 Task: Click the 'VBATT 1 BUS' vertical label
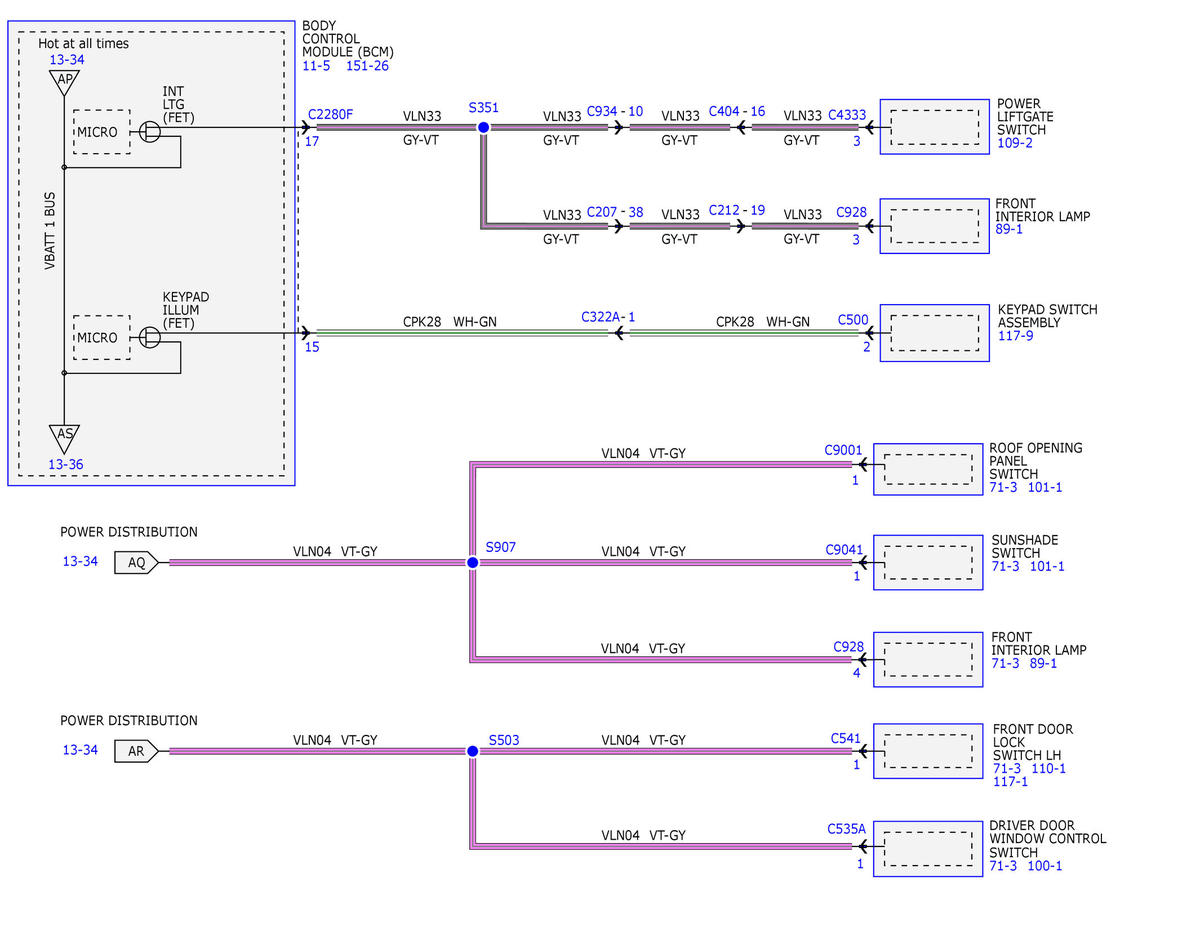[49, 231]
